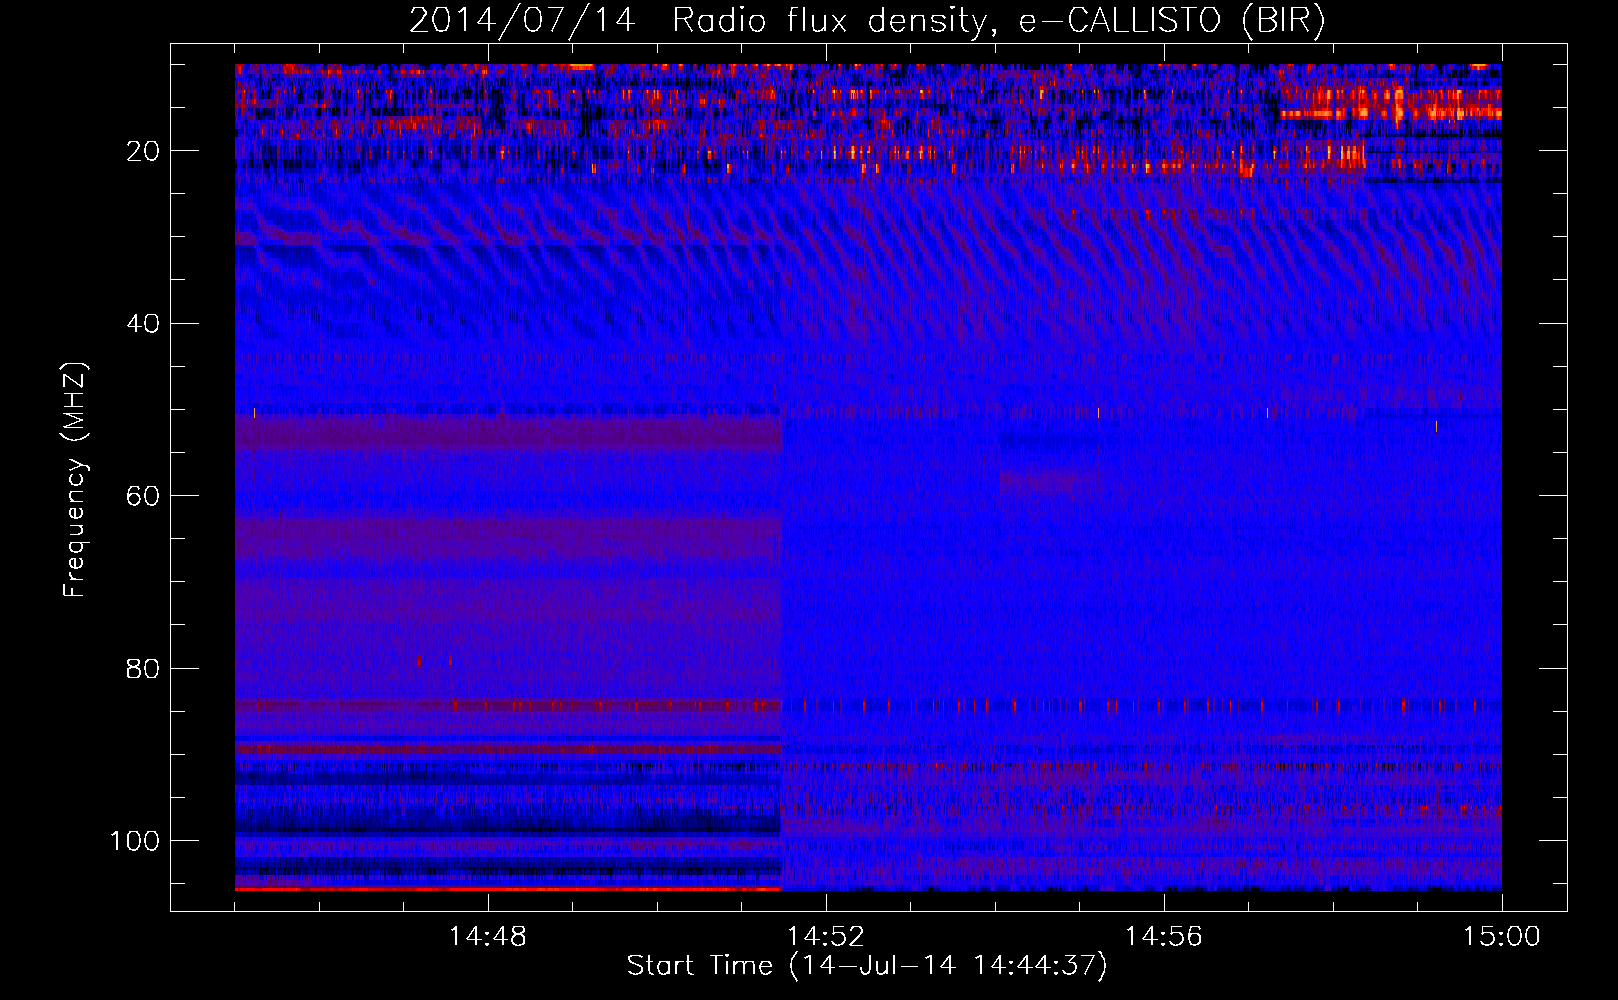Click the "Frequency (MHZ)" y-axis label
The width and height of the screenshot is (1618, 1000).
76,480
